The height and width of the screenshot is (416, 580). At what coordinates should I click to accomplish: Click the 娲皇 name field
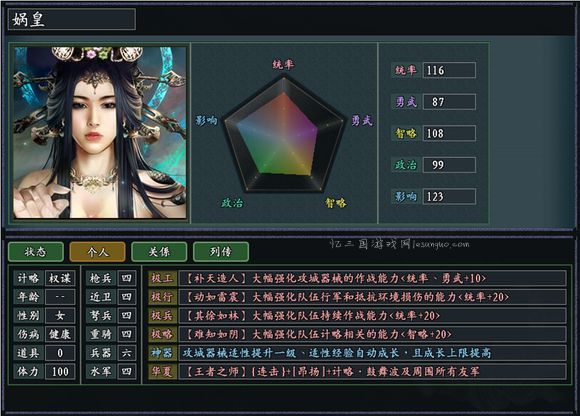(72, 19)
